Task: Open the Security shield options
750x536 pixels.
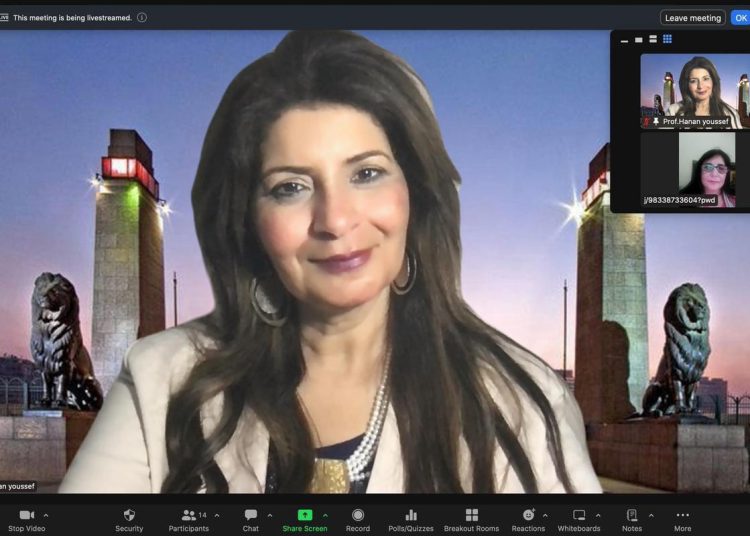Action: pyautogui.click(x=129, y=515)
